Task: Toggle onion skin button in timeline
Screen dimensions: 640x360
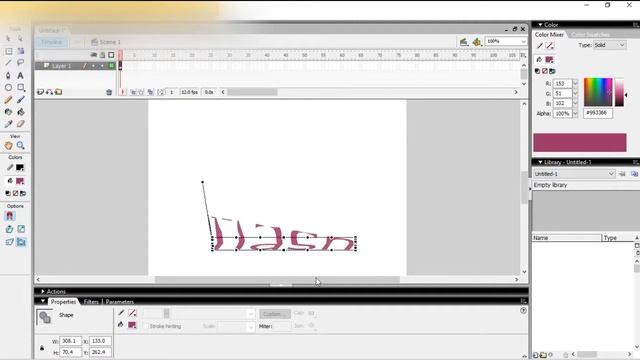Action: coord(133,92)
